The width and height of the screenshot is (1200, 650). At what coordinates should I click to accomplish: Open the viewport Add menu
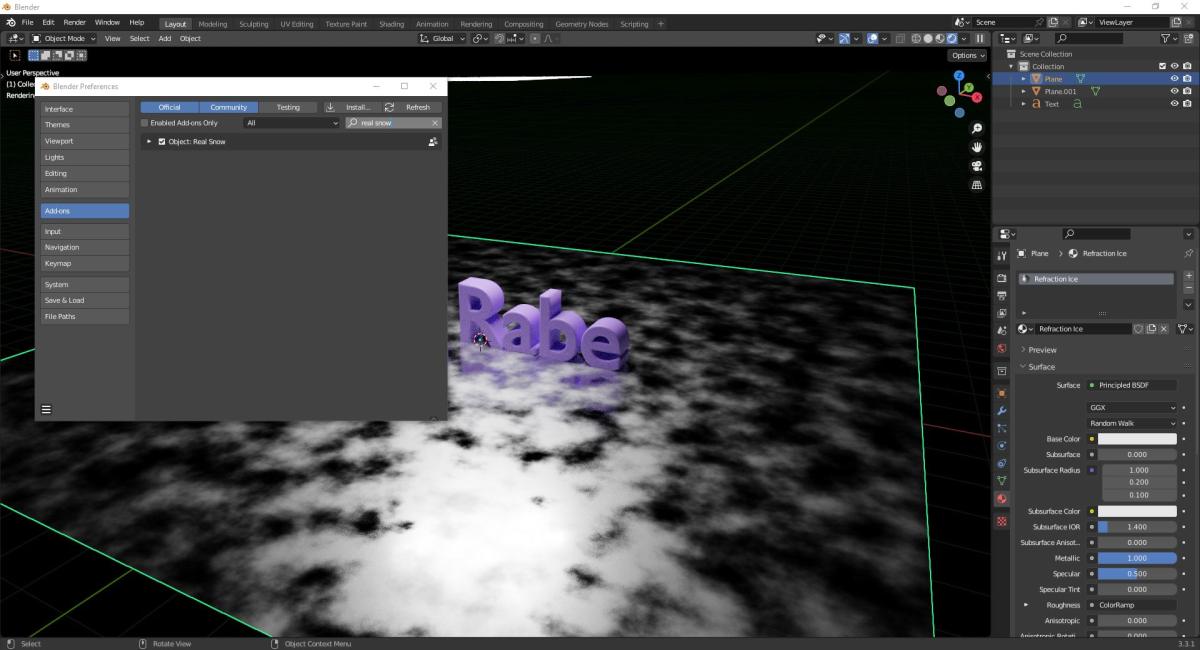coord(165,38)
